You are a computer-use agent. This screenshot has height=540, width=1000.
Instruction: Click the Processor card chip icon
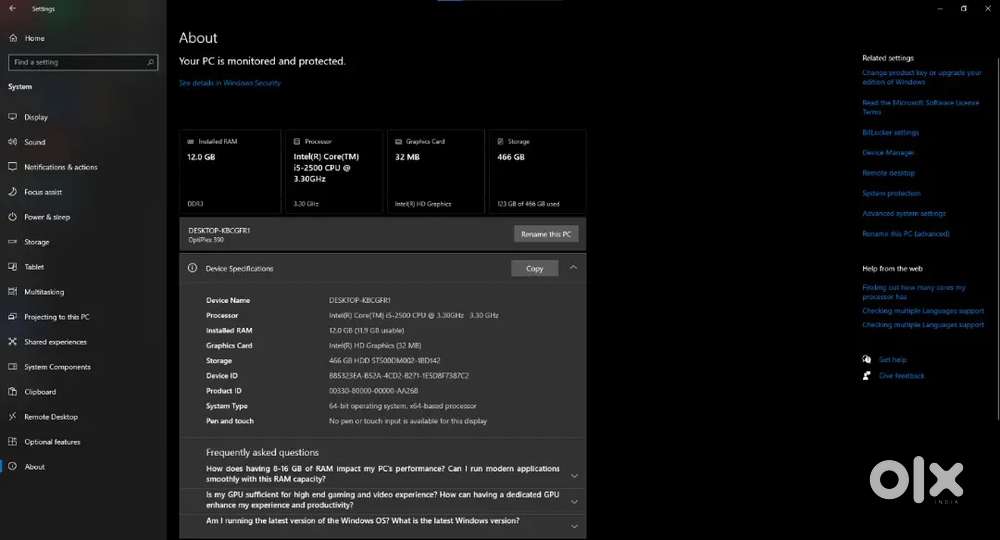pos(297,142)
